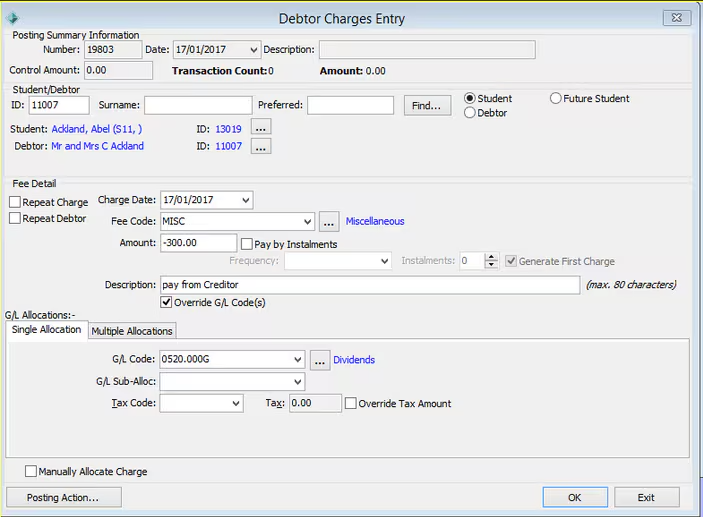Open Fee Code lookup ellipsis button

pyautogui.click(x=330, y=221)
